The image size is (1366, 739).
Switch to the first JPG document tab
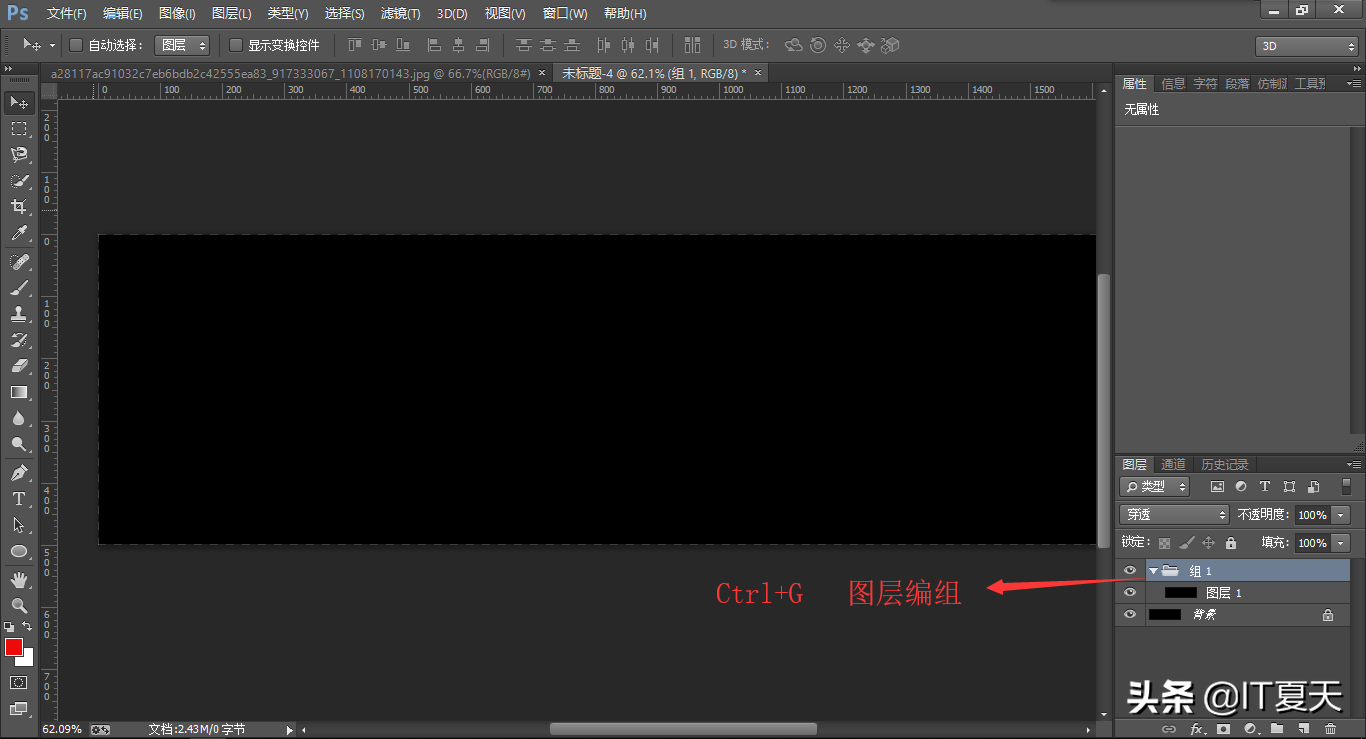pyautogui.click(x=292, y=73)
